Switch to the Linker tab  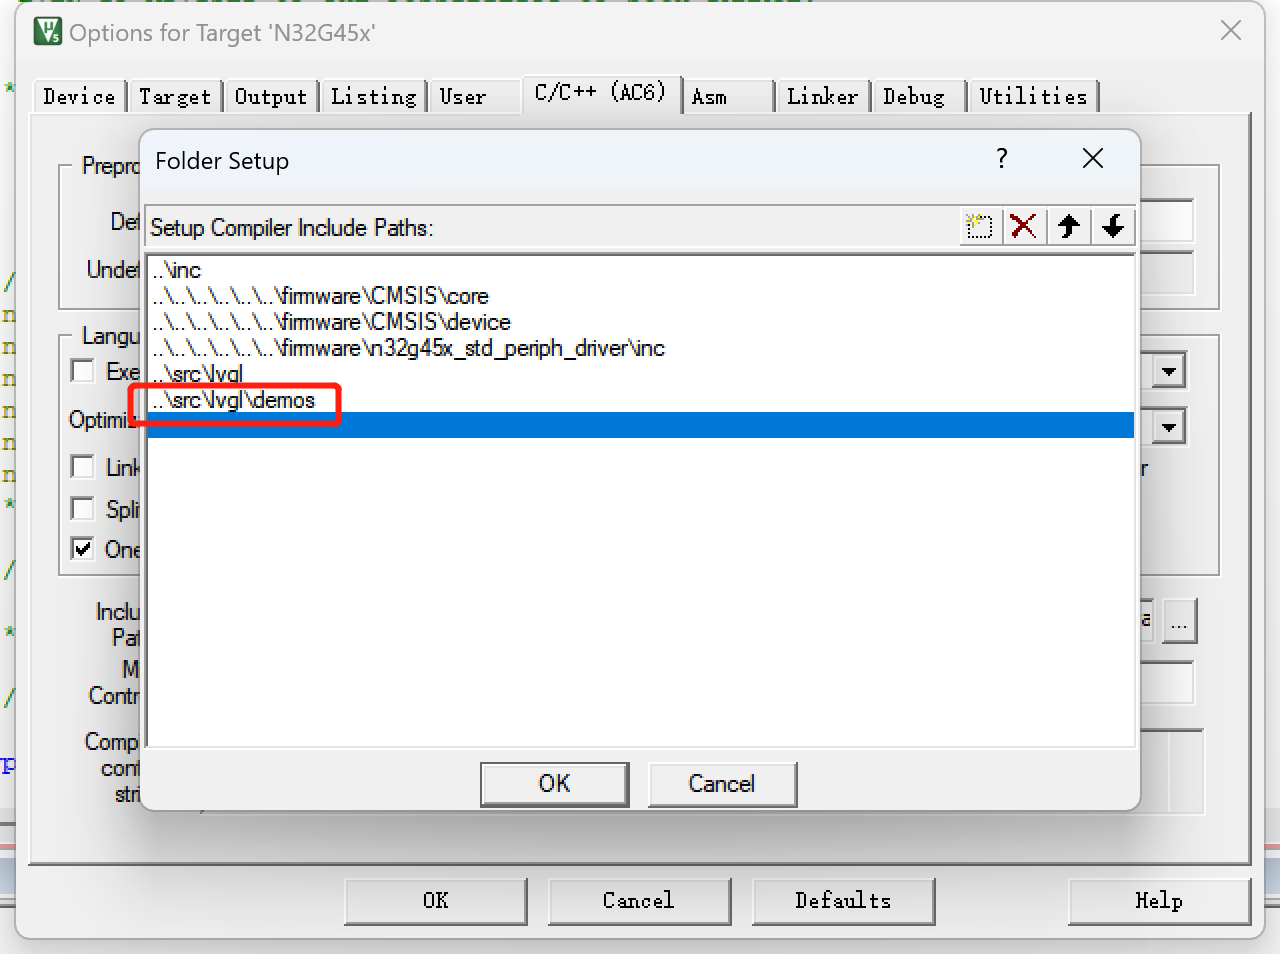click(821, 97)
